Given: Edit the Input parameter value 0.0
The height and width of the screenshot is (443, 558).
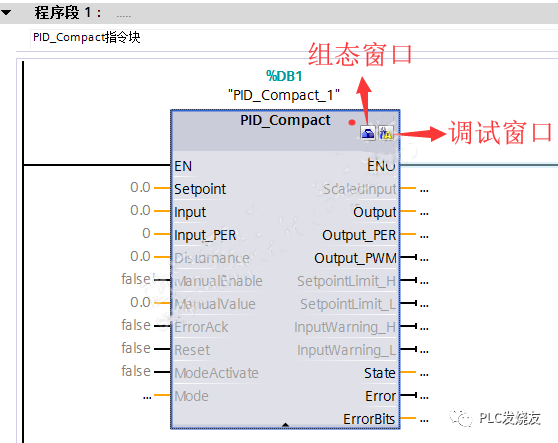Looking at the screenshot, I should (x=140, y=210).
